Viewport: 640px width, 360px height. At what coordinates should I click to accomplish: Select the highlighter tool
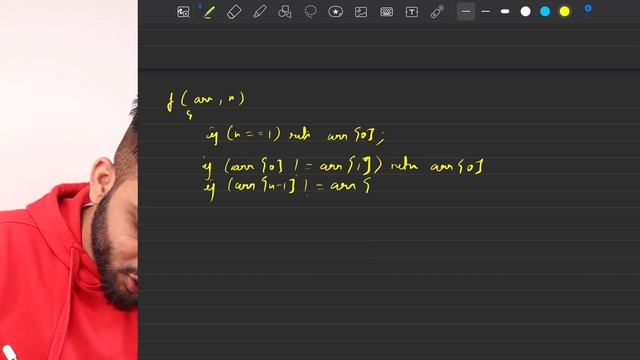tap(260, 12)
